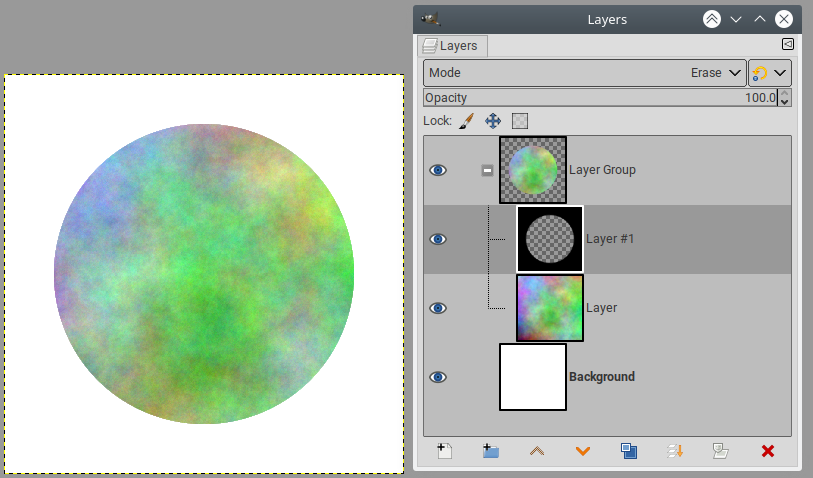The height and width of the screenshot is (478, 813).
Task: Toggle lock position and size
Action: pyautogui.click(x=493, y=121)
